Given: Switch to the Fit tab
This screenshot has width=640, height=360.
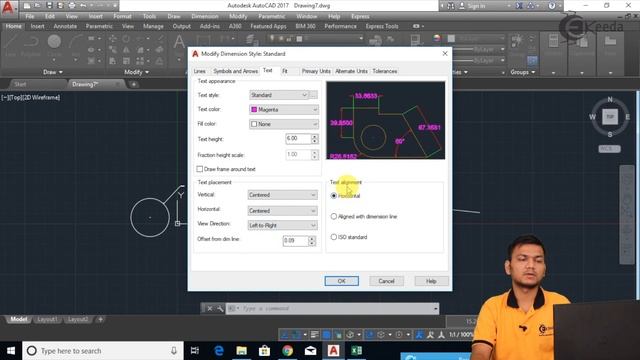Looking at the screenshot, I should pos(285,71).
